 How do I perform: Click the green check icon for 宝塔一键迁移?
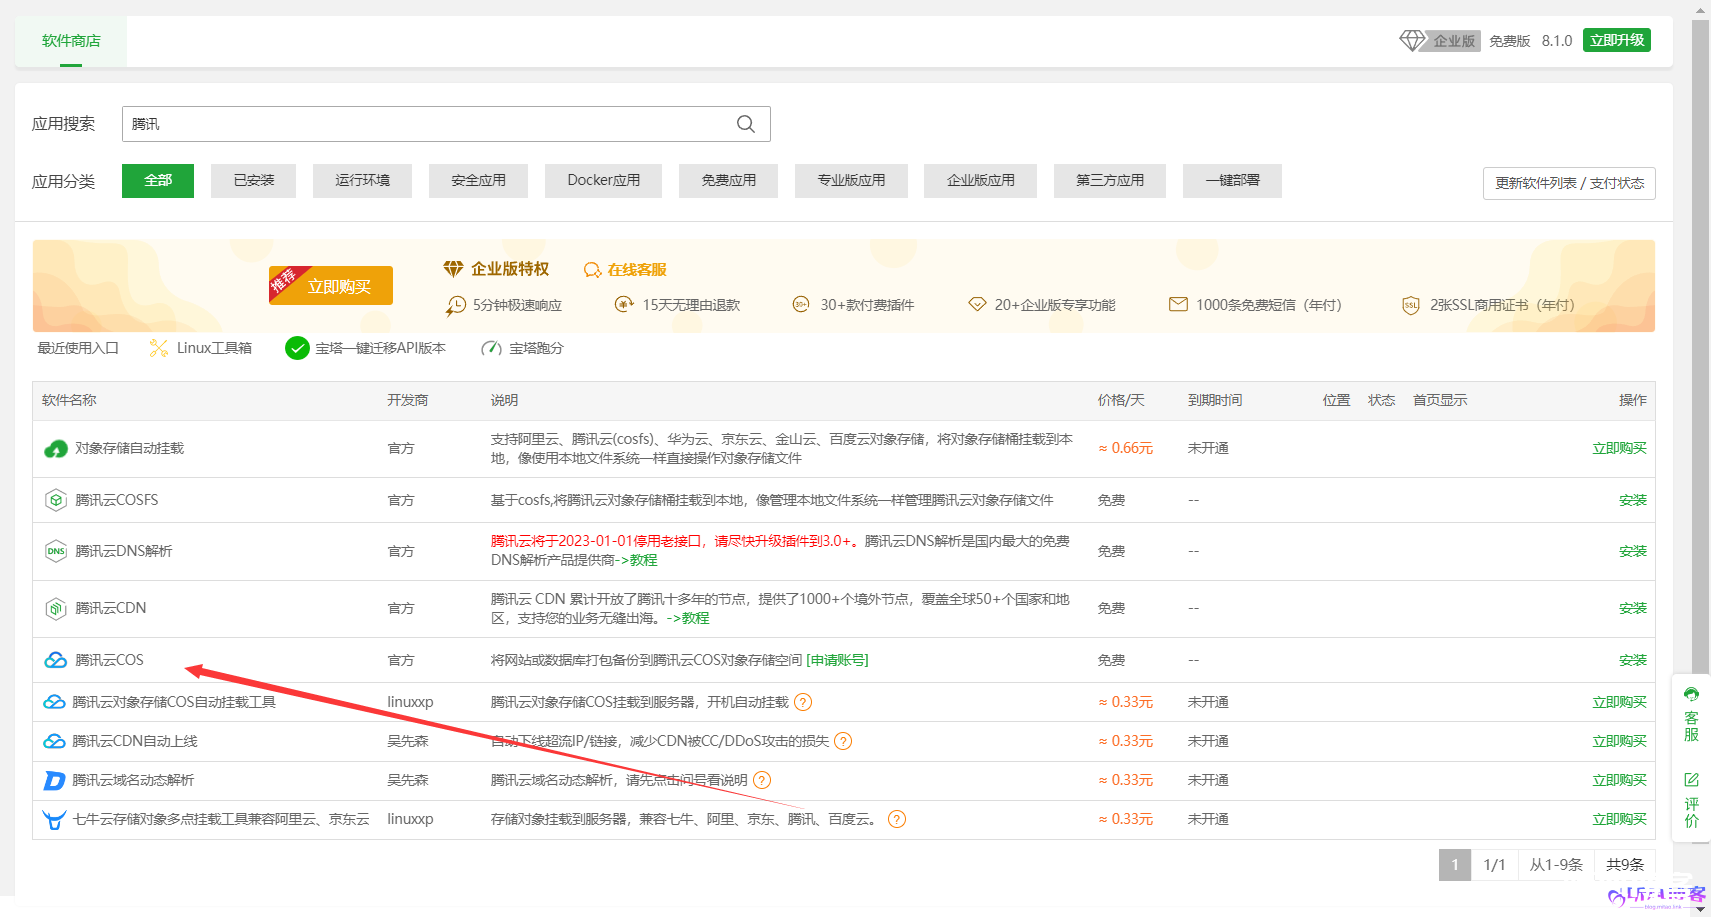297,348
